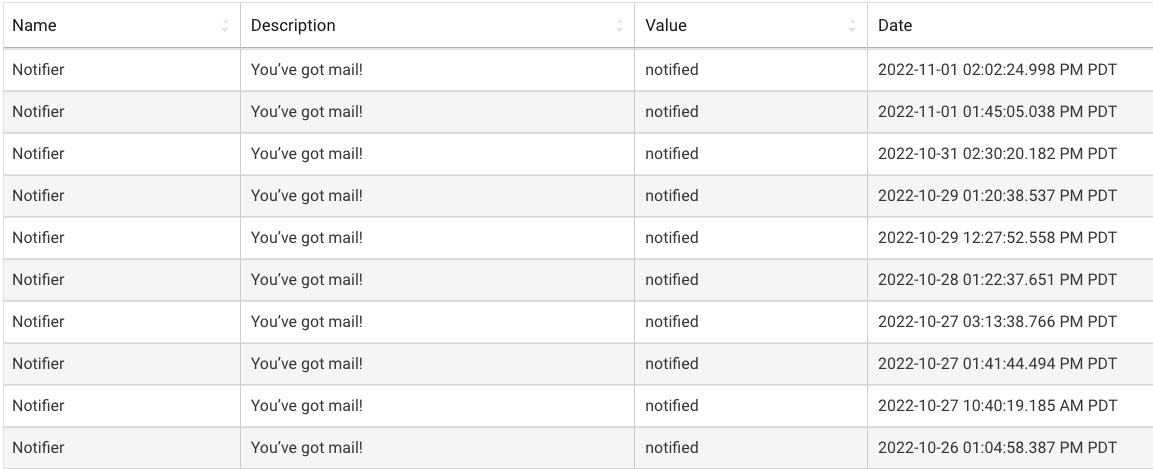Click the Date column header

point(895,25)
